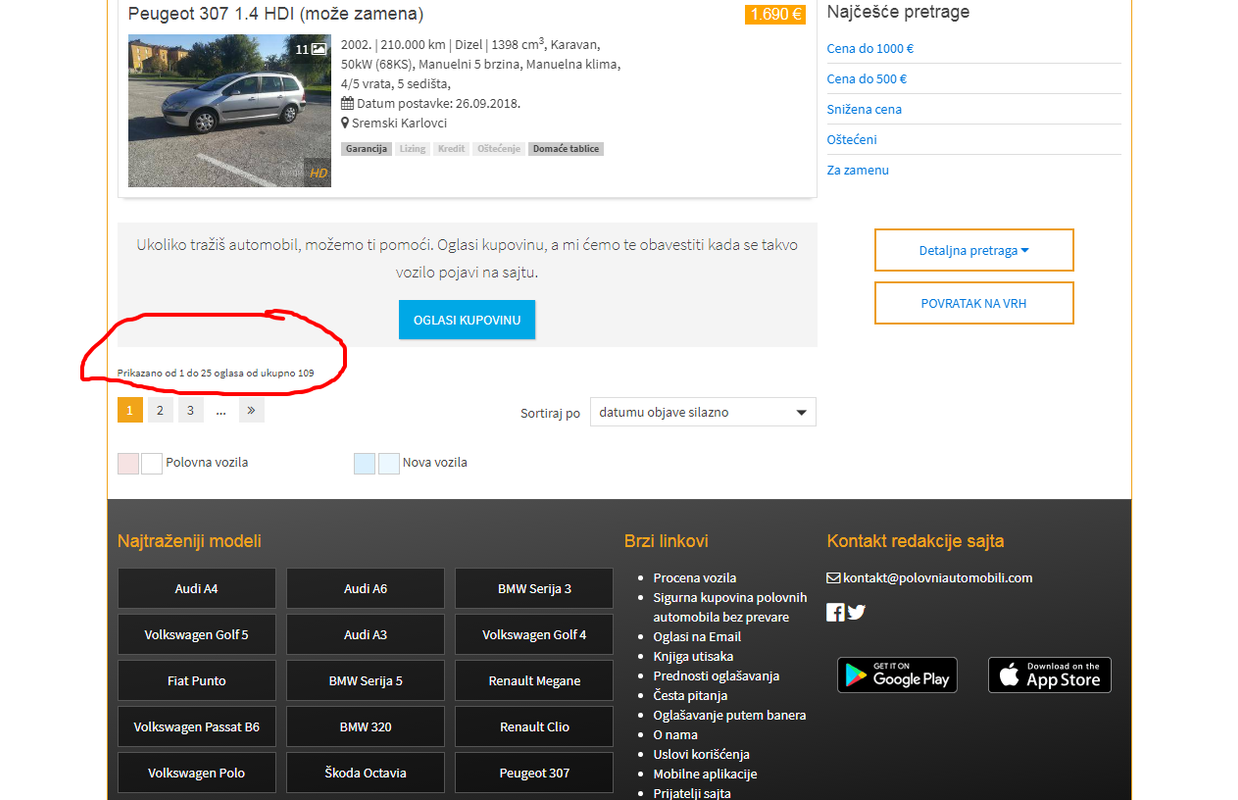Viewport: 1238px width, 800px height.
Task: Click the white swatch beside Polovna vozila
Action: pyautogui.click(x=152, y=463)
